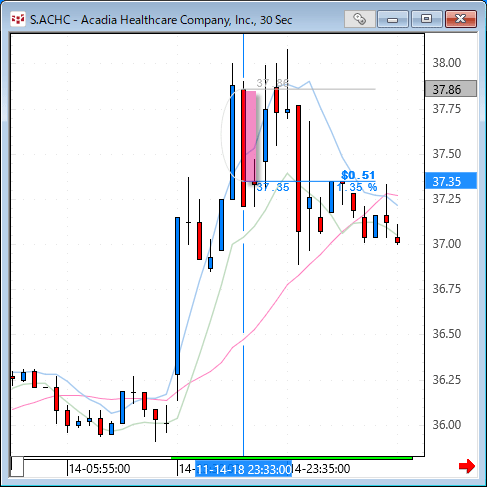487x487 pixels.
Task: Click the 37.00 price axis label
Action: coord(447,244)
